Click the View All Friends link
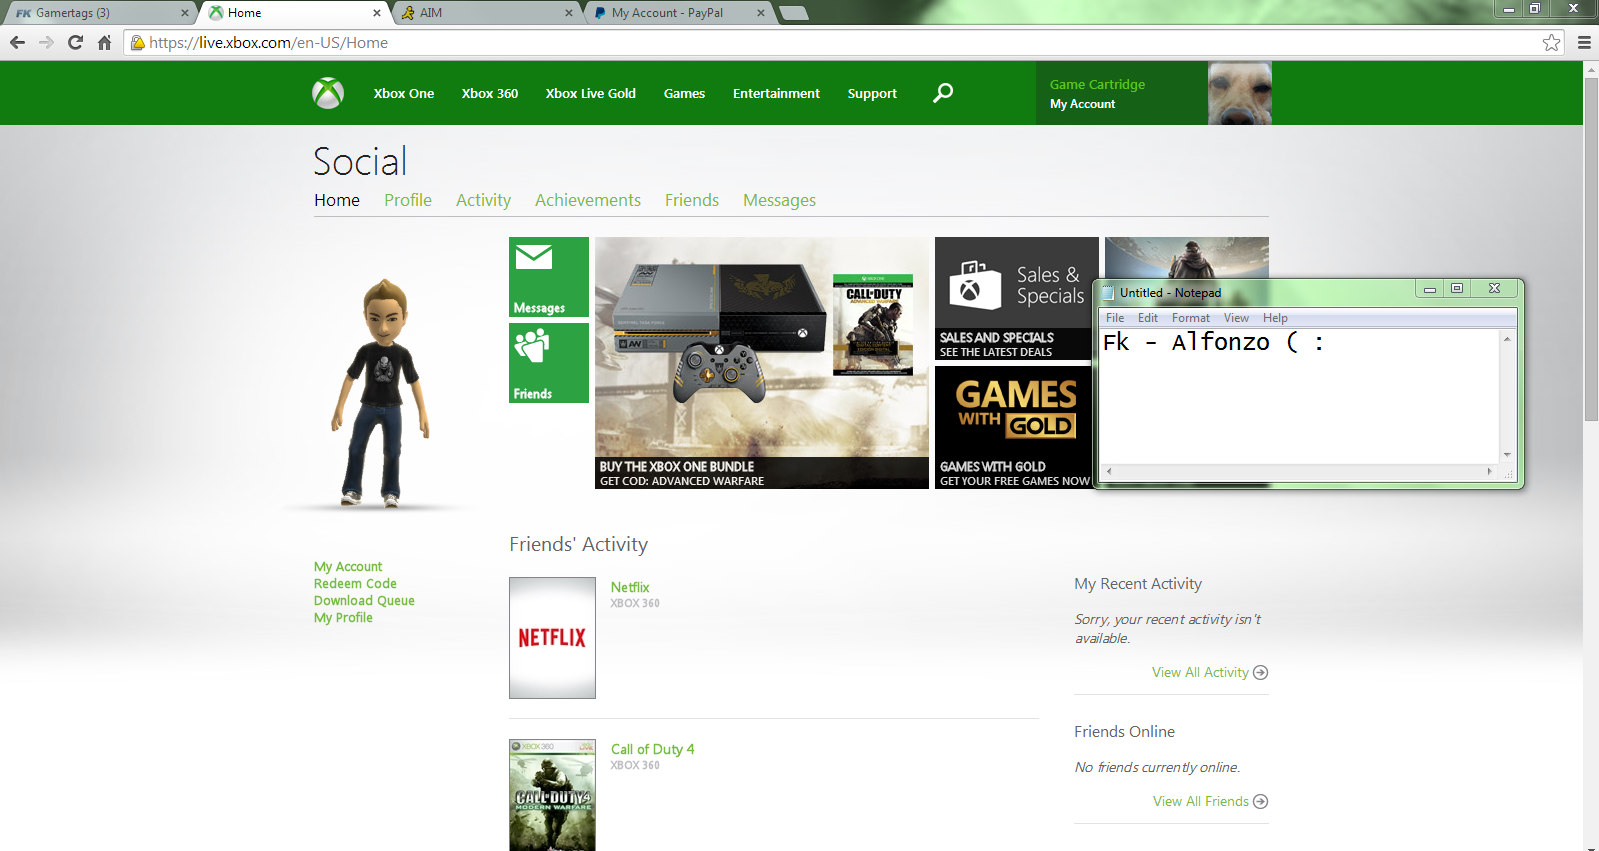Screen dimensions: 1599x851 1201,801
